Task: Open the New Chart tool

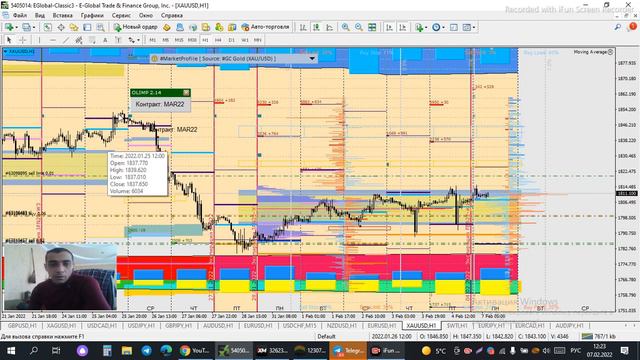Action: pyautogui.click(x=9, y=27)
